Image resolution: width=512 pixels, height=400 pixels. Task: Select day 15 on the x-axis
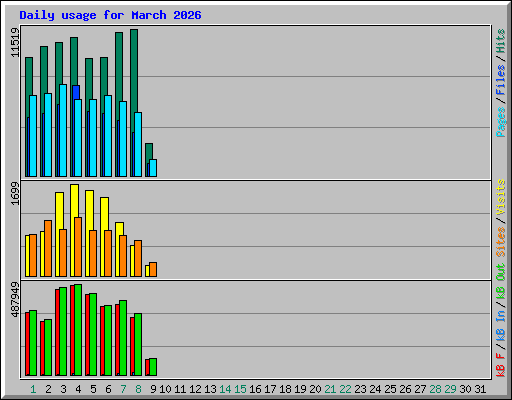tap(240, 389)
